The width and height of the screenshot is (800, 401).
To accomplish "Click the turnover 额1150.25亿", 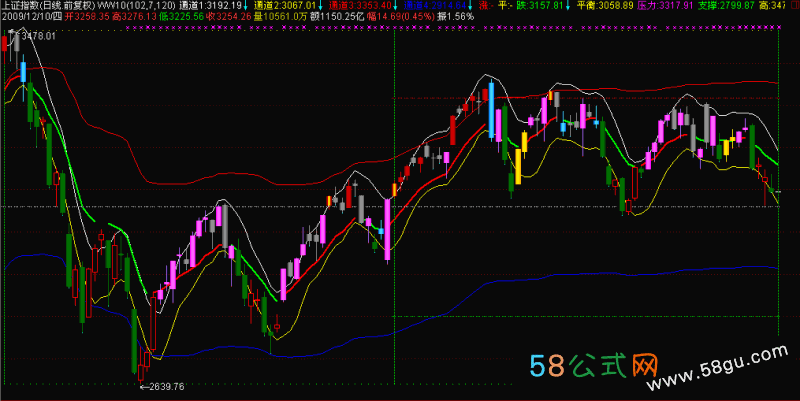I will 337,16.
